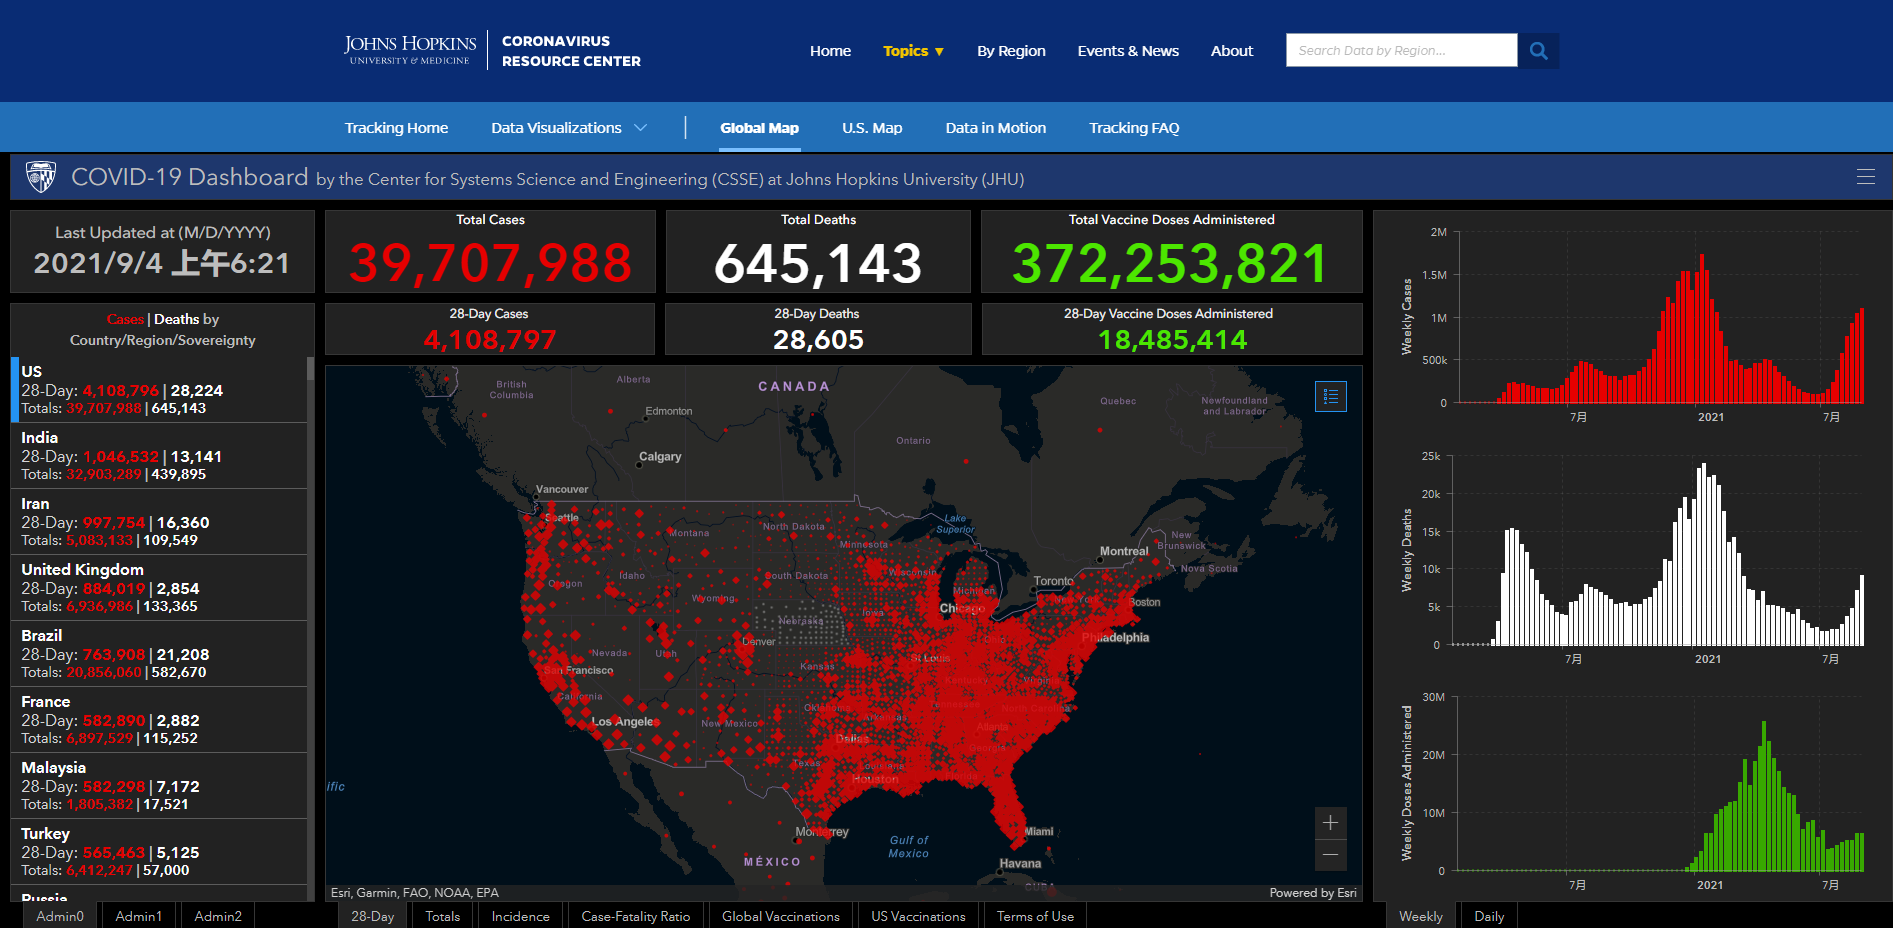Select the Totals map tab
The image size is (1893, 928).
click(443, 916)
